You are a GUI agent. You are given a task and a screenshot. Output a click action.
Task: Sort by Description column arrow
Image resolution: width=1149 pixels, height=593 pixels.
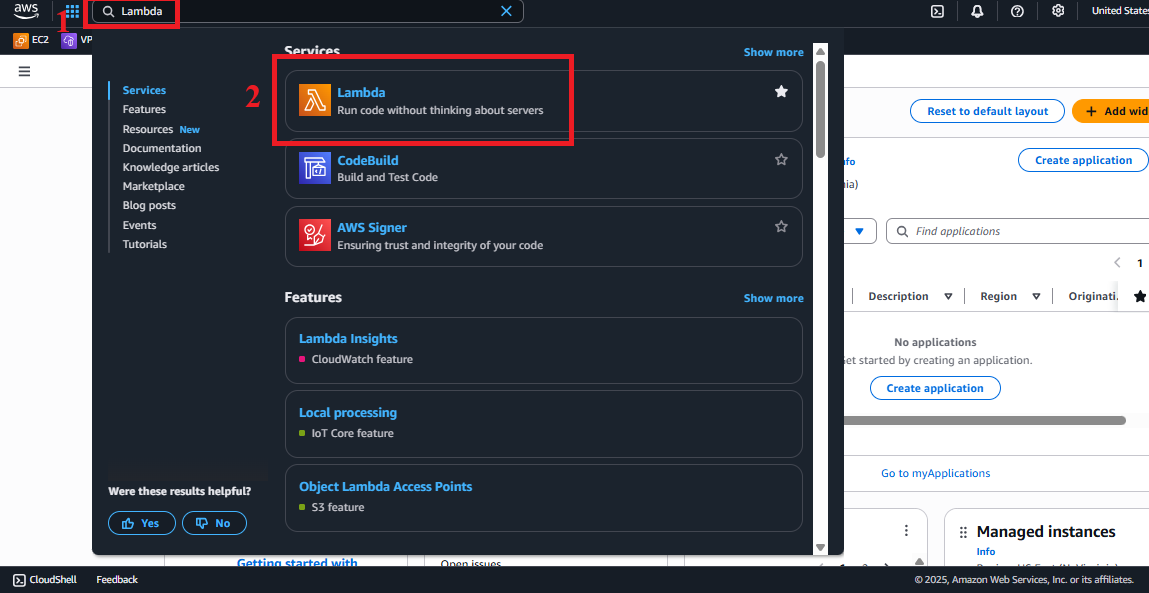(948, 297)
